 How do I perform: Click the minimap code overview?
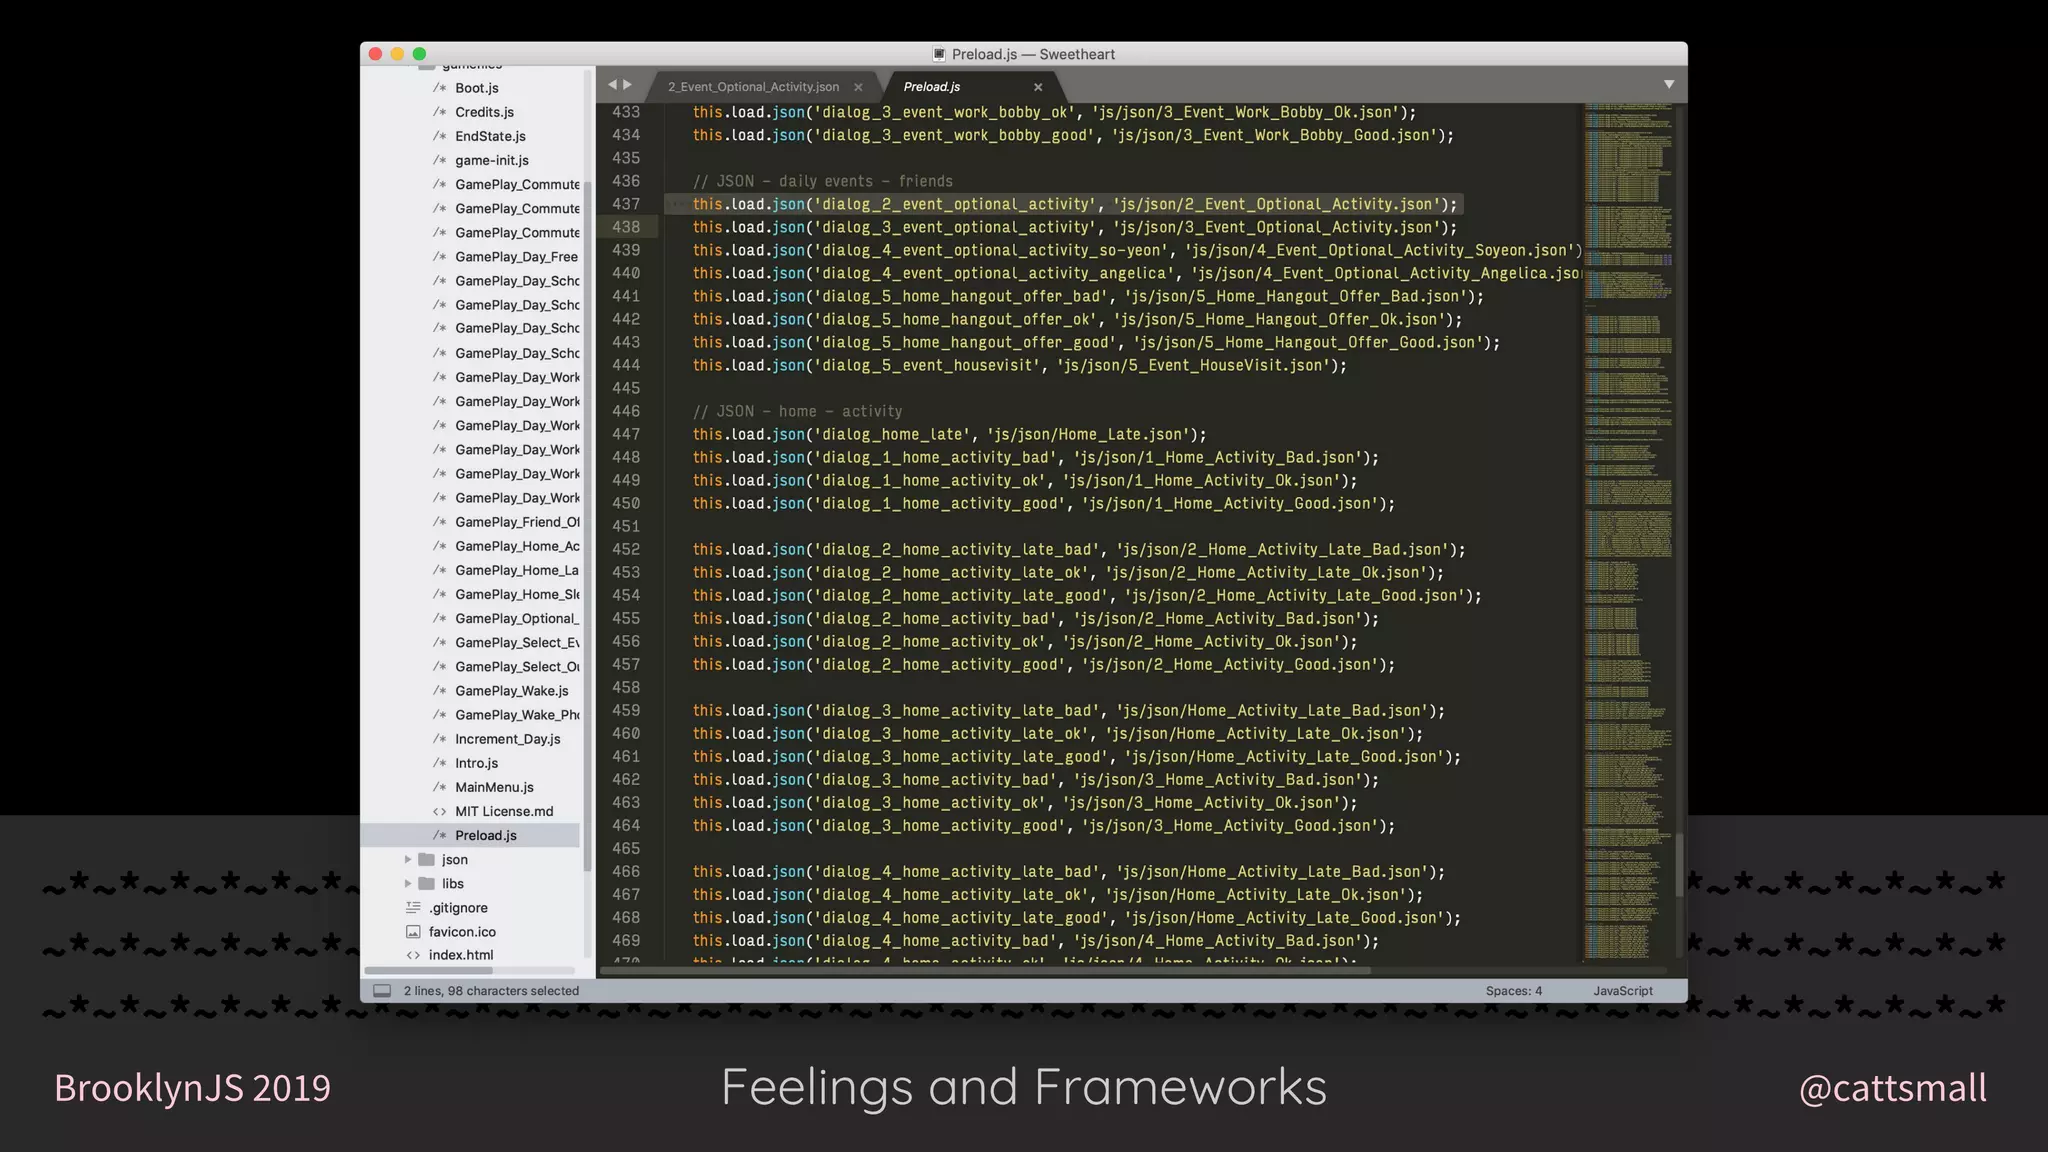pos(1628,500)
